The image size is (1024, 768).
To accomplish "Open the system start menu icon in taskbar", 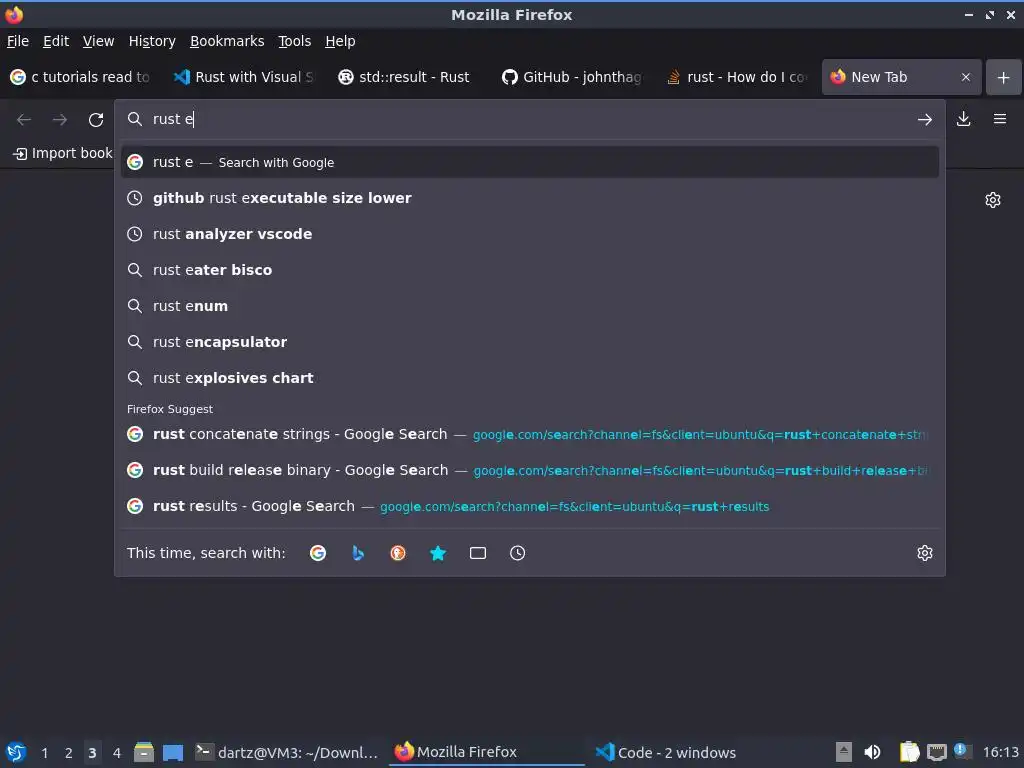I will click(16, 752).
